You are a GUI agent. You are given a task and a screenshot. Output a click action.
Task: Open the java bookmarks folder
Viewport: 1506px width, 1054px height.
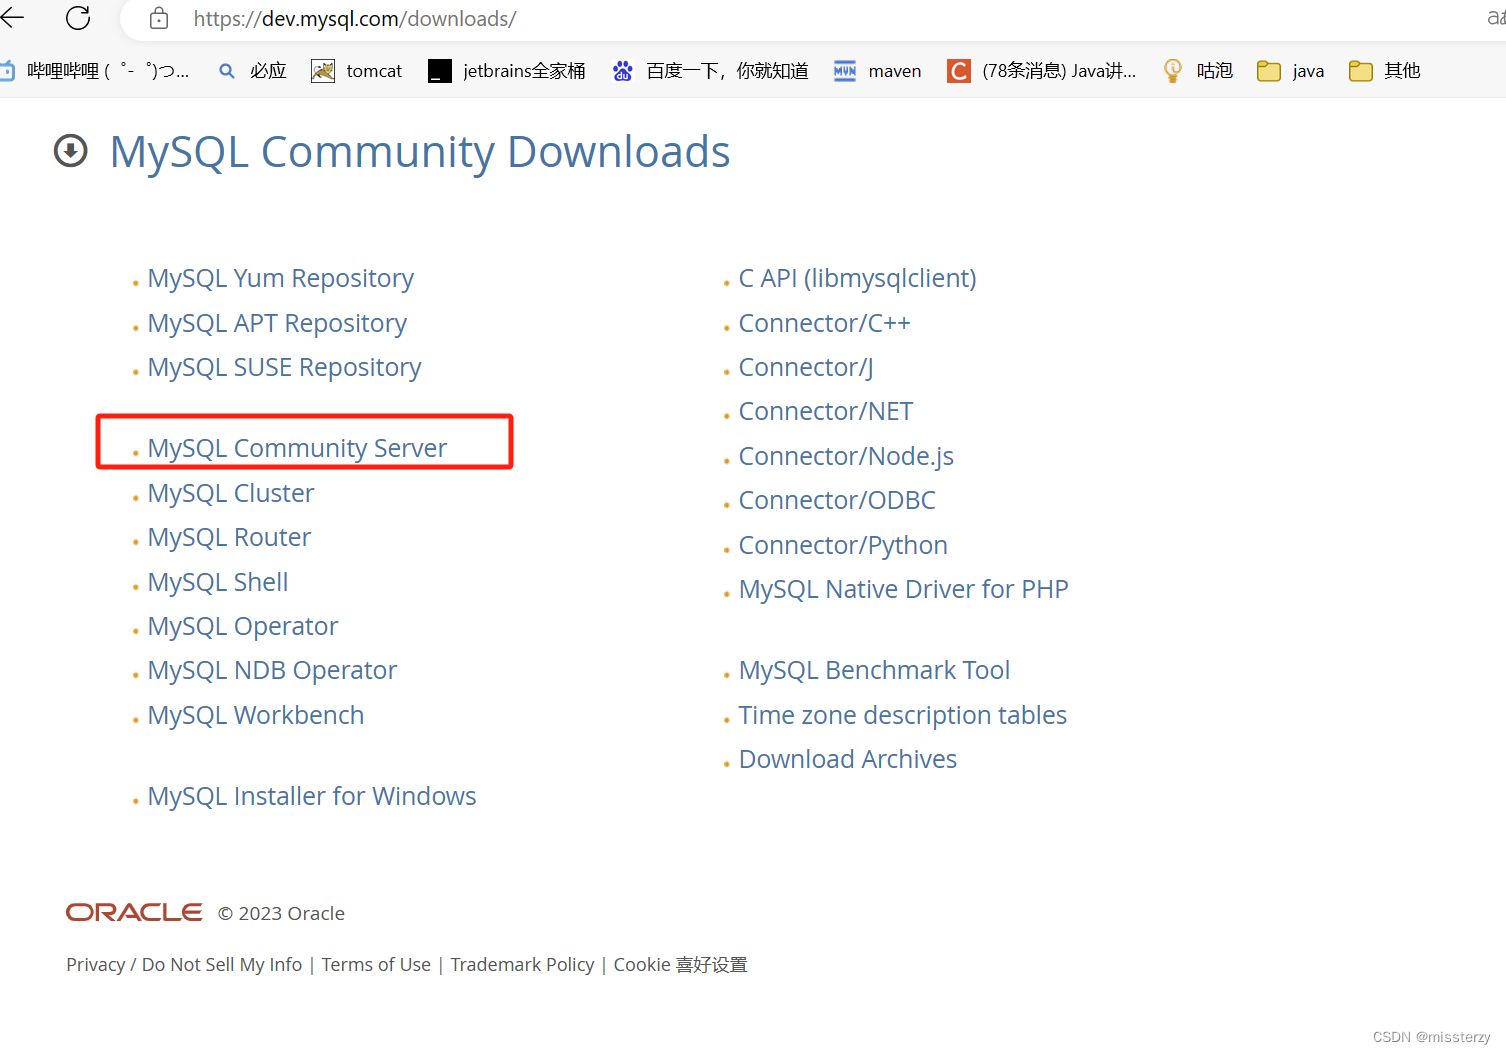coord(1291,71)
